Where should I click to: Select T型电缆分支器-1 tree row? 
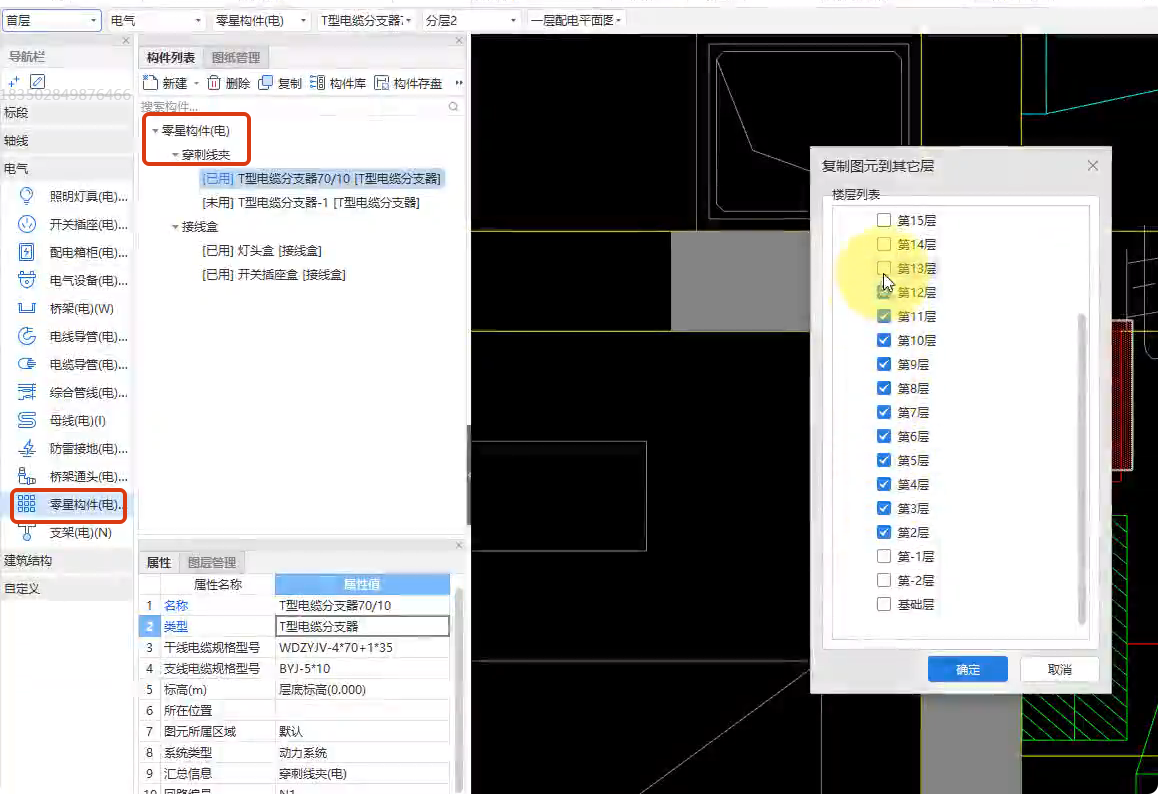tap(311, 202)
